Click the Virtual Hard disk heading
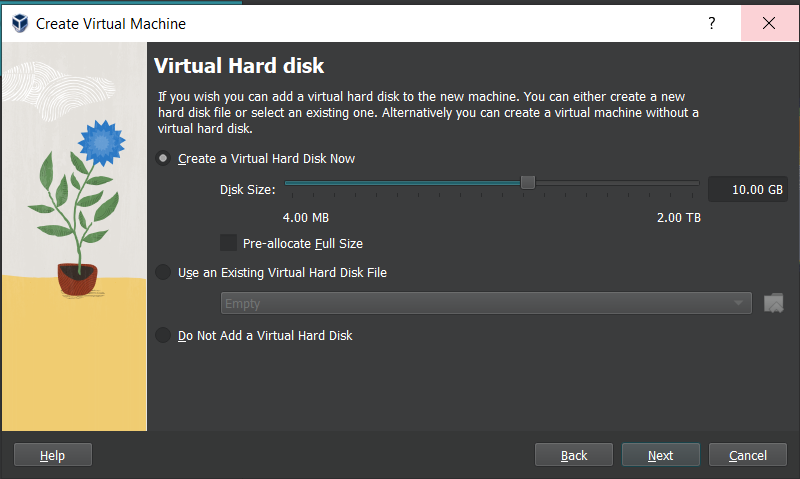800x479 pixels. tap(239, 66)
